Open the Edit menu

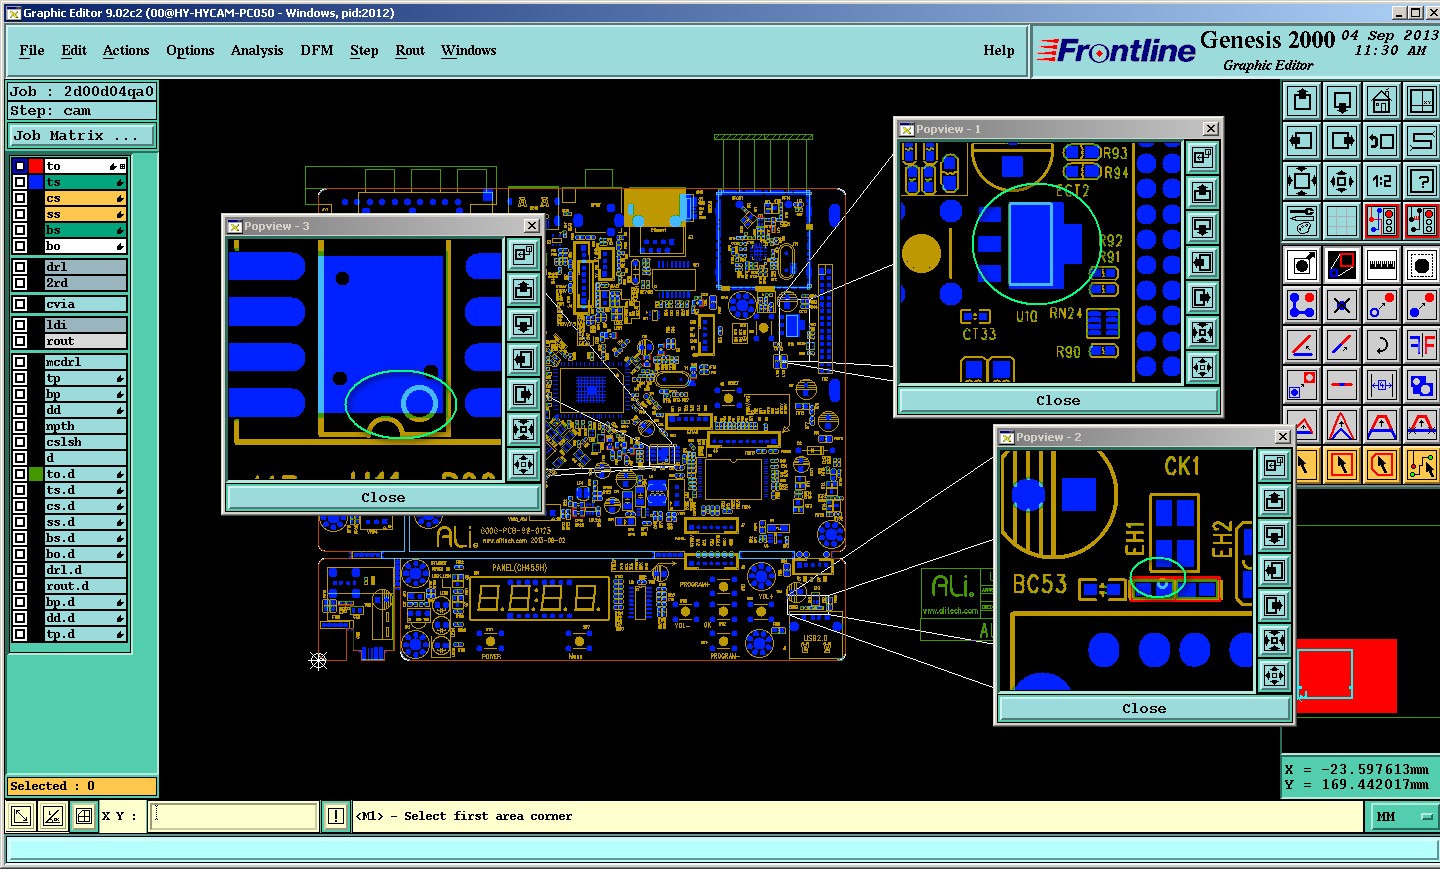tap(74, 50)
